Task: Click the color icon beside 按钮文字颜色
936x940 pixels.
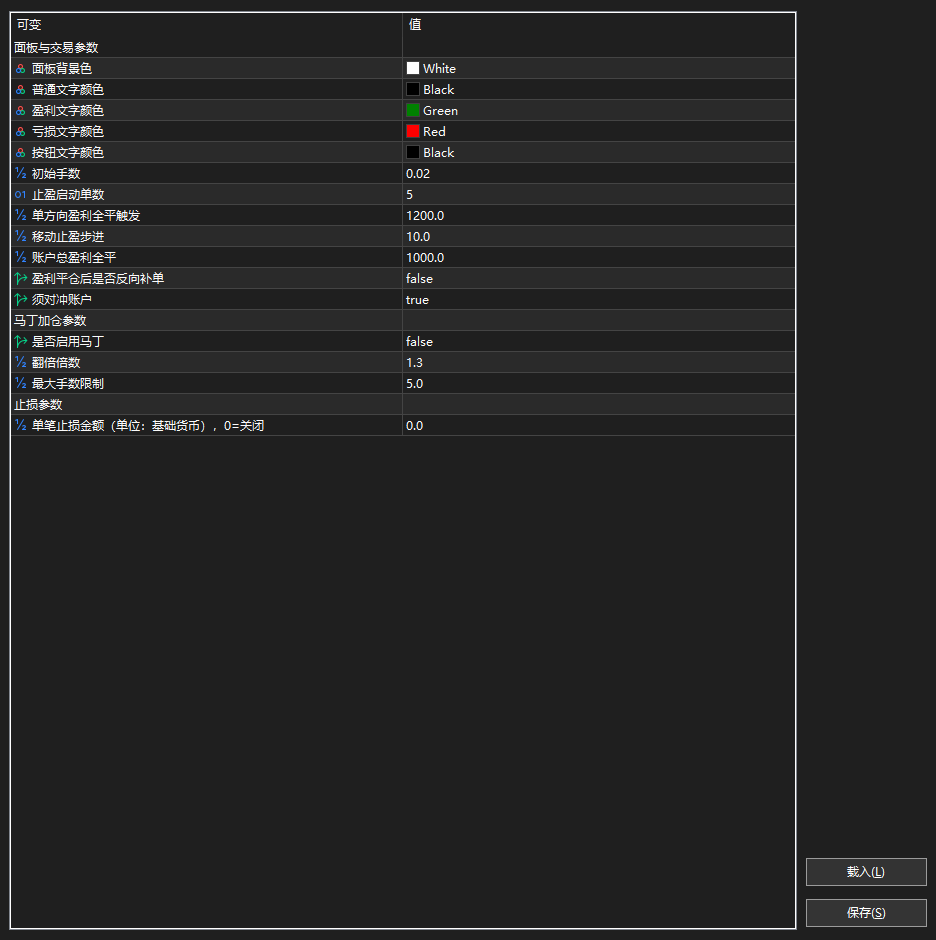Action: [20, 153]
